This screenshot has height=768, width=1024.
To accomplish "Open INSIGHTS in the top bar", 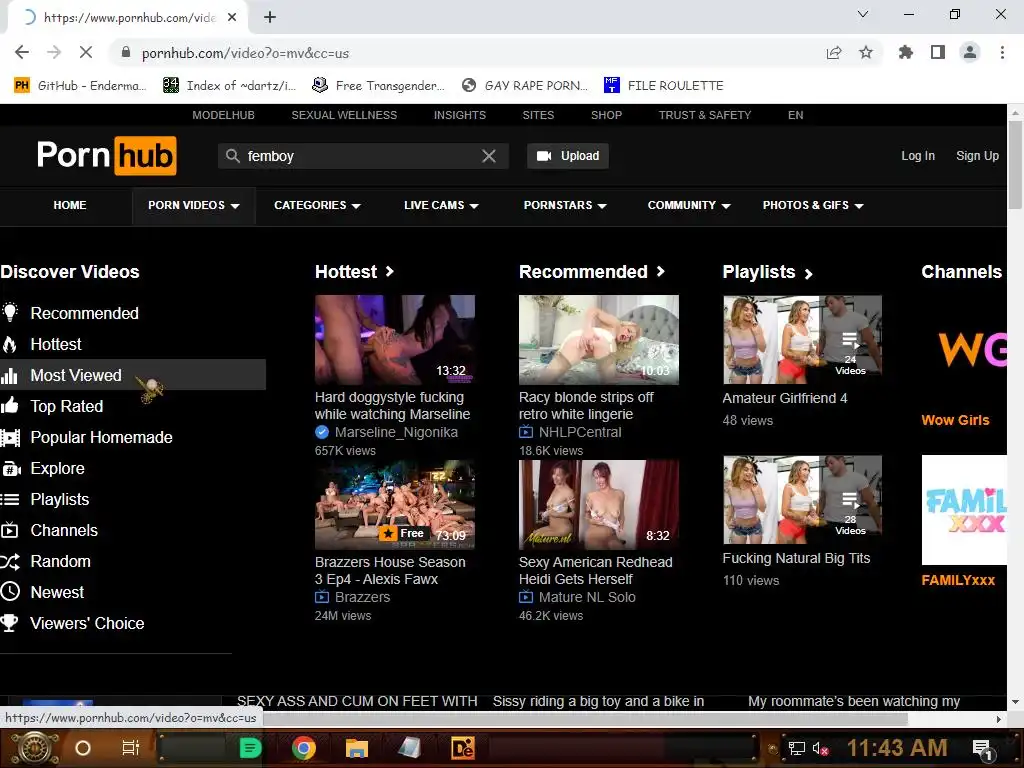I will point(460,115).
